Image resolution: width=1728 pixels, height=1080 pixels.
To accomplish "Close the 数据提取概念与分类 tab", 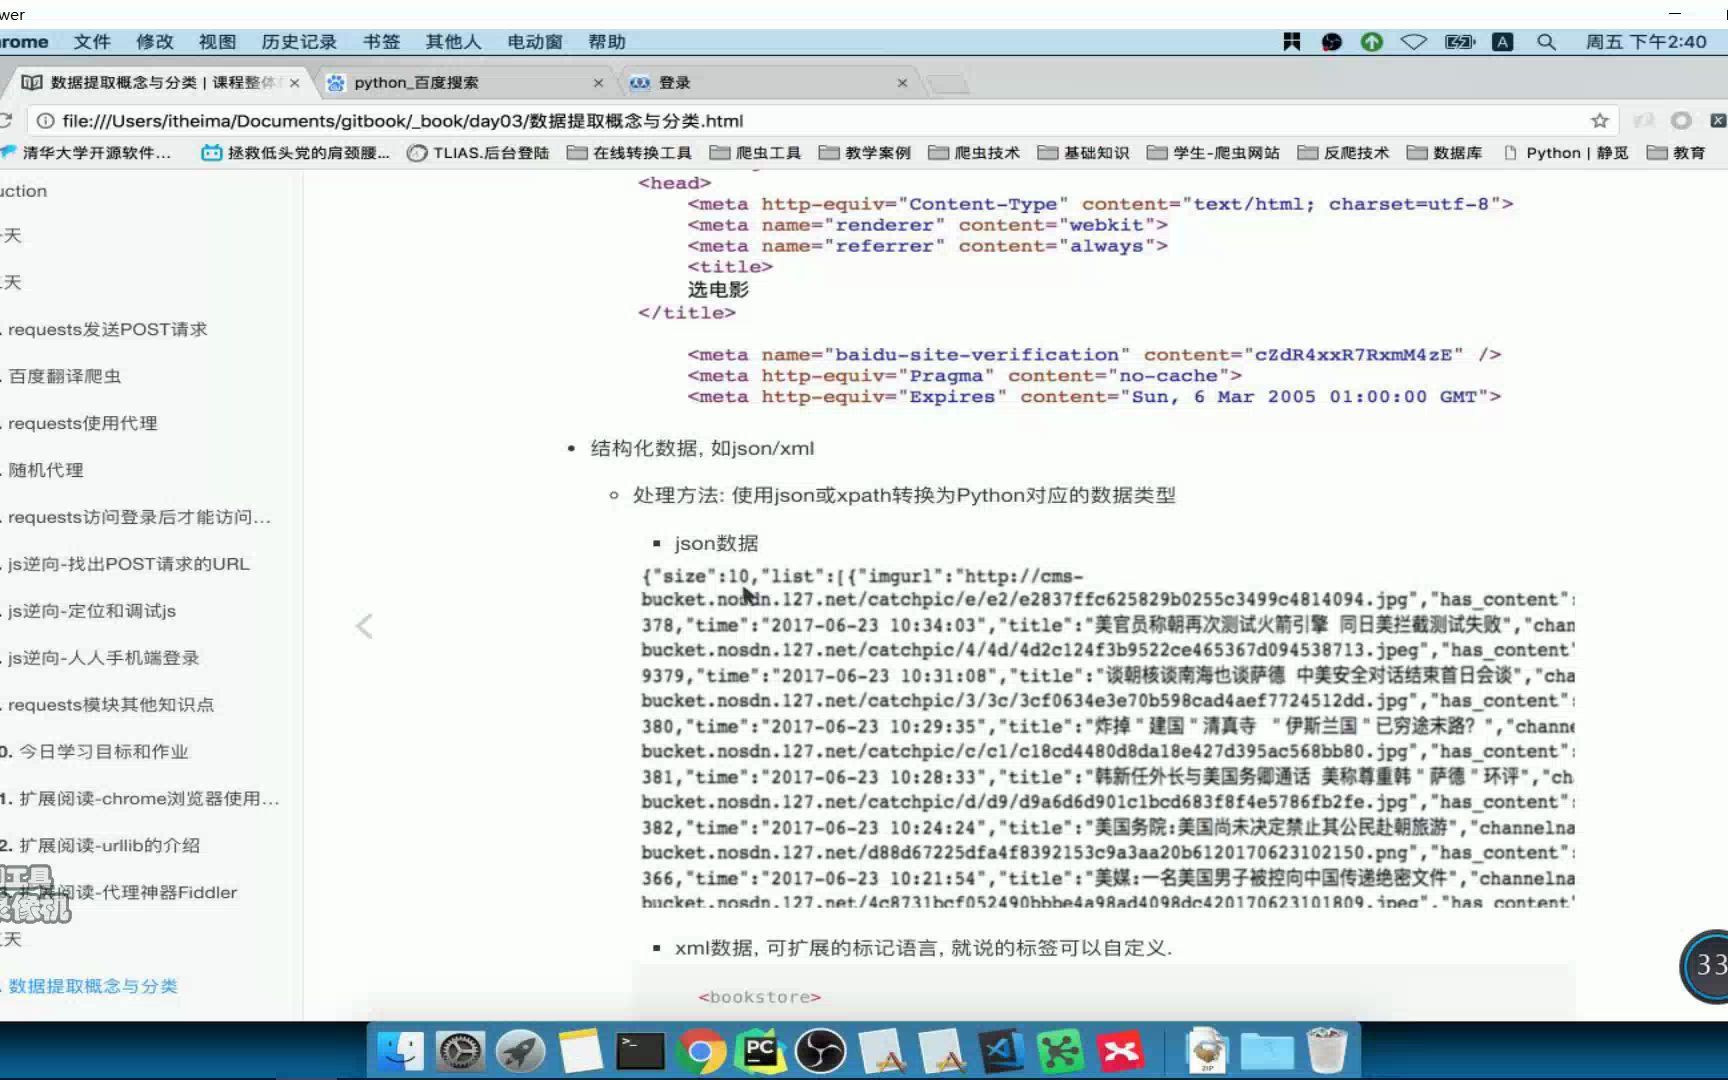I will click(x=294, y=83).
